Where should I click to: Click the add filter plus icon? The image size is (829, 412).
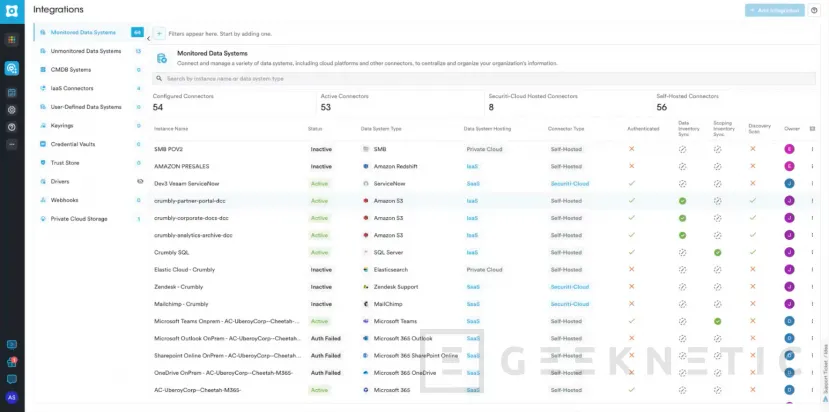(x=159, y=33)
